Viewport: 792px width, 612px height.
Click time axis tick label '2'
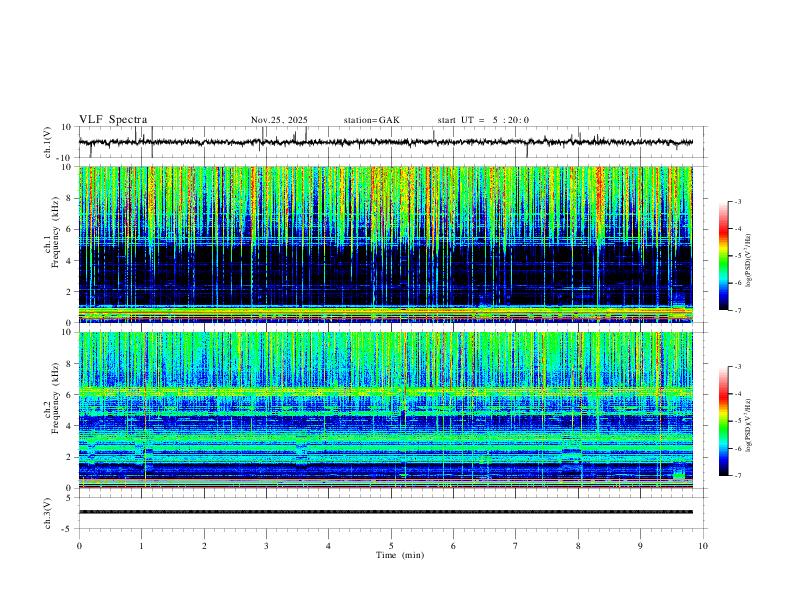(204, 546)
